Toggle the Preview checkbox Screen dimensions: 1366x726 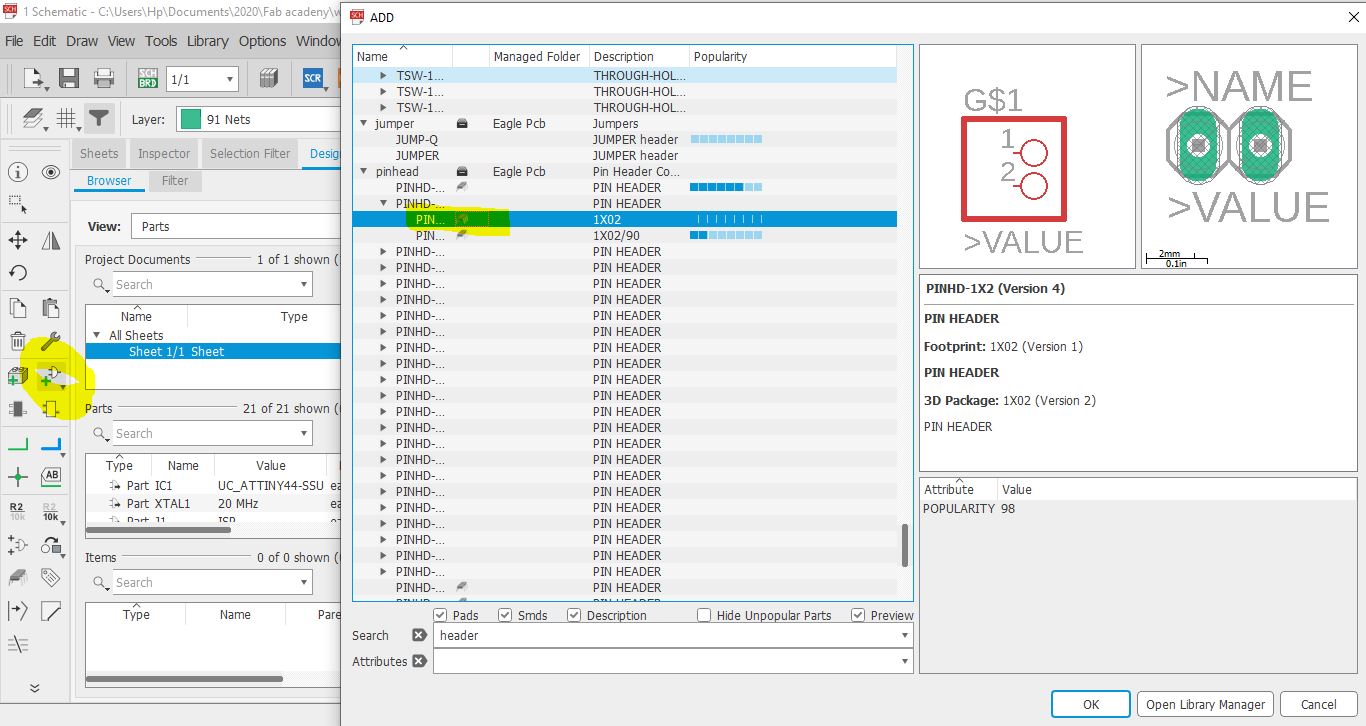click(x=858, y=615)
